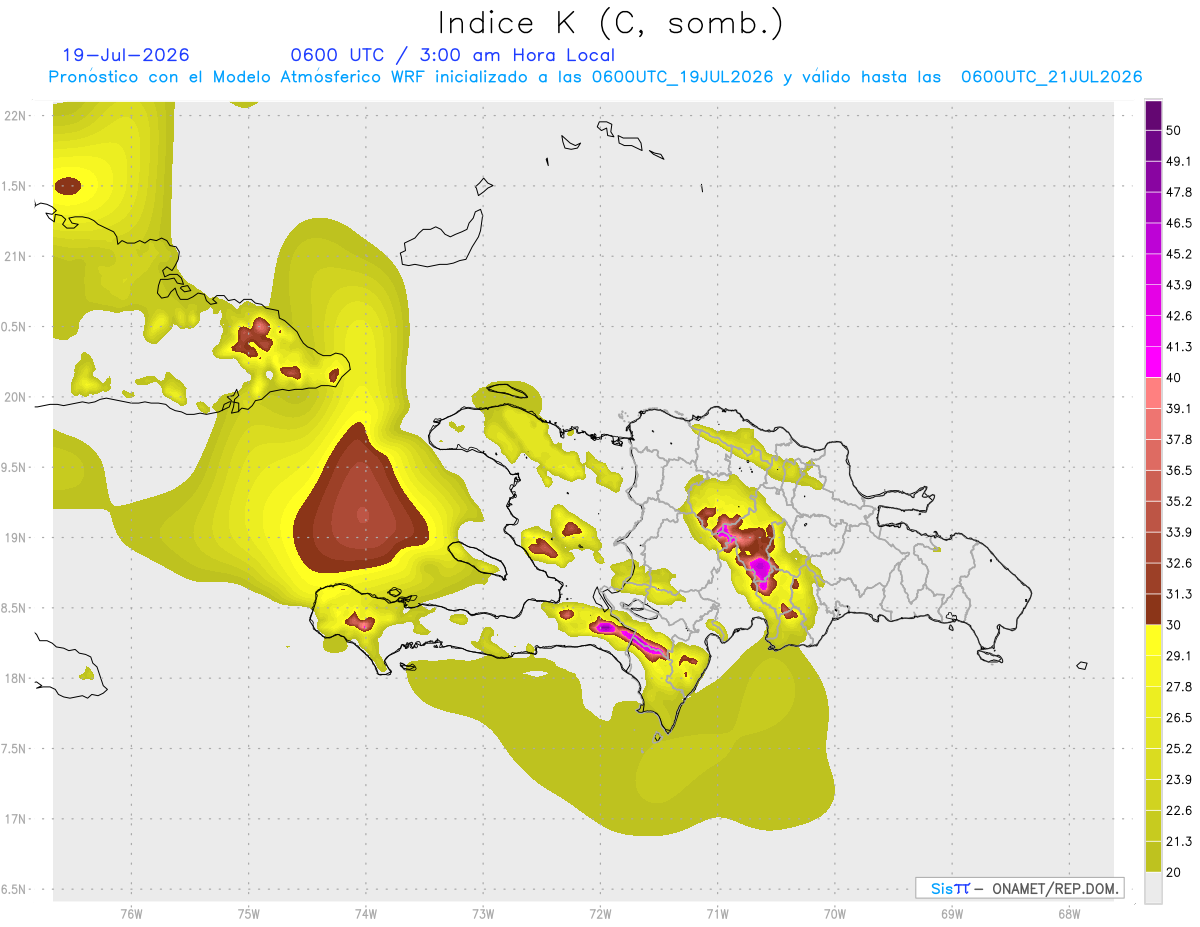1200x927 pixels.
Task: Click the color scale value '20'
Action: coord(1175,873)
